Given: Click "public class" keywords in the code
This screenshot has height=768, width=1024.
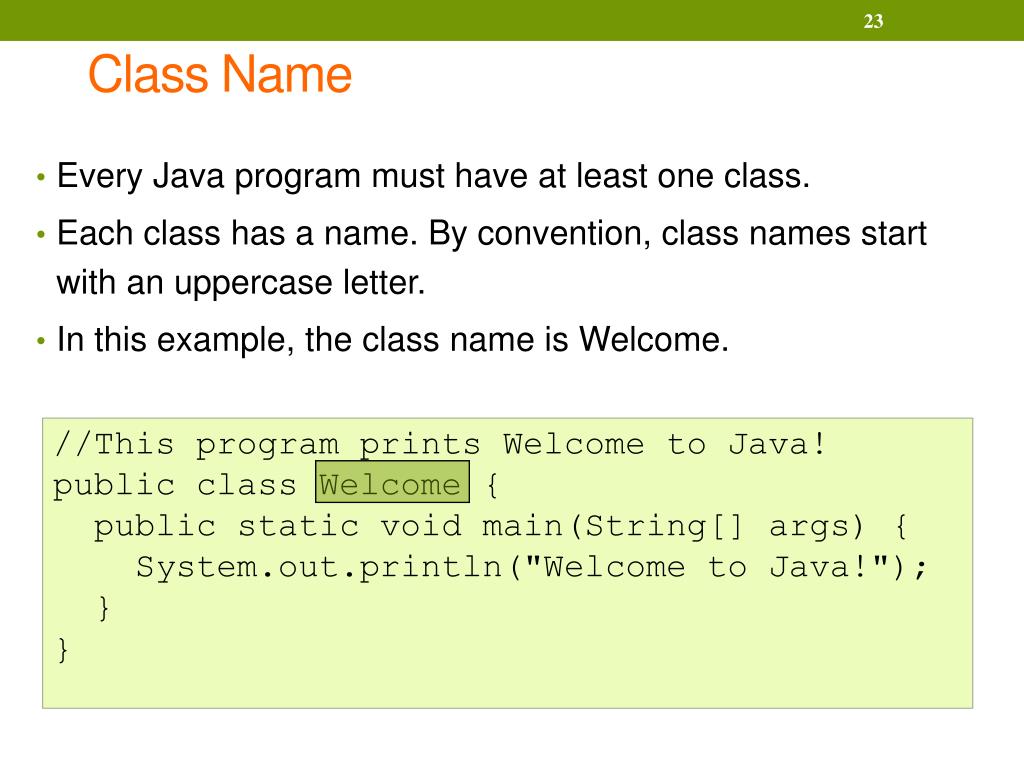Looking at the screenshot, I should (175, 487).
